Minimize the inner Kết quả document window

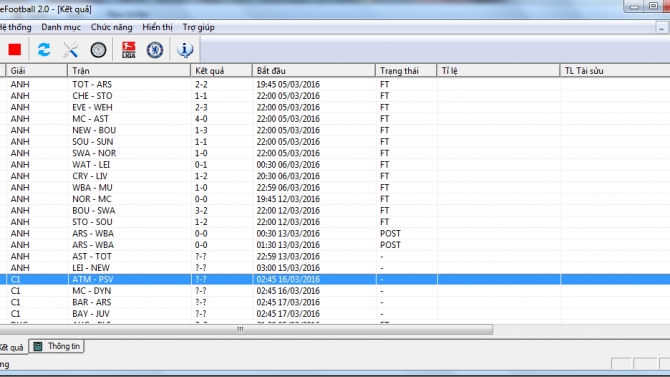[661, 28]
